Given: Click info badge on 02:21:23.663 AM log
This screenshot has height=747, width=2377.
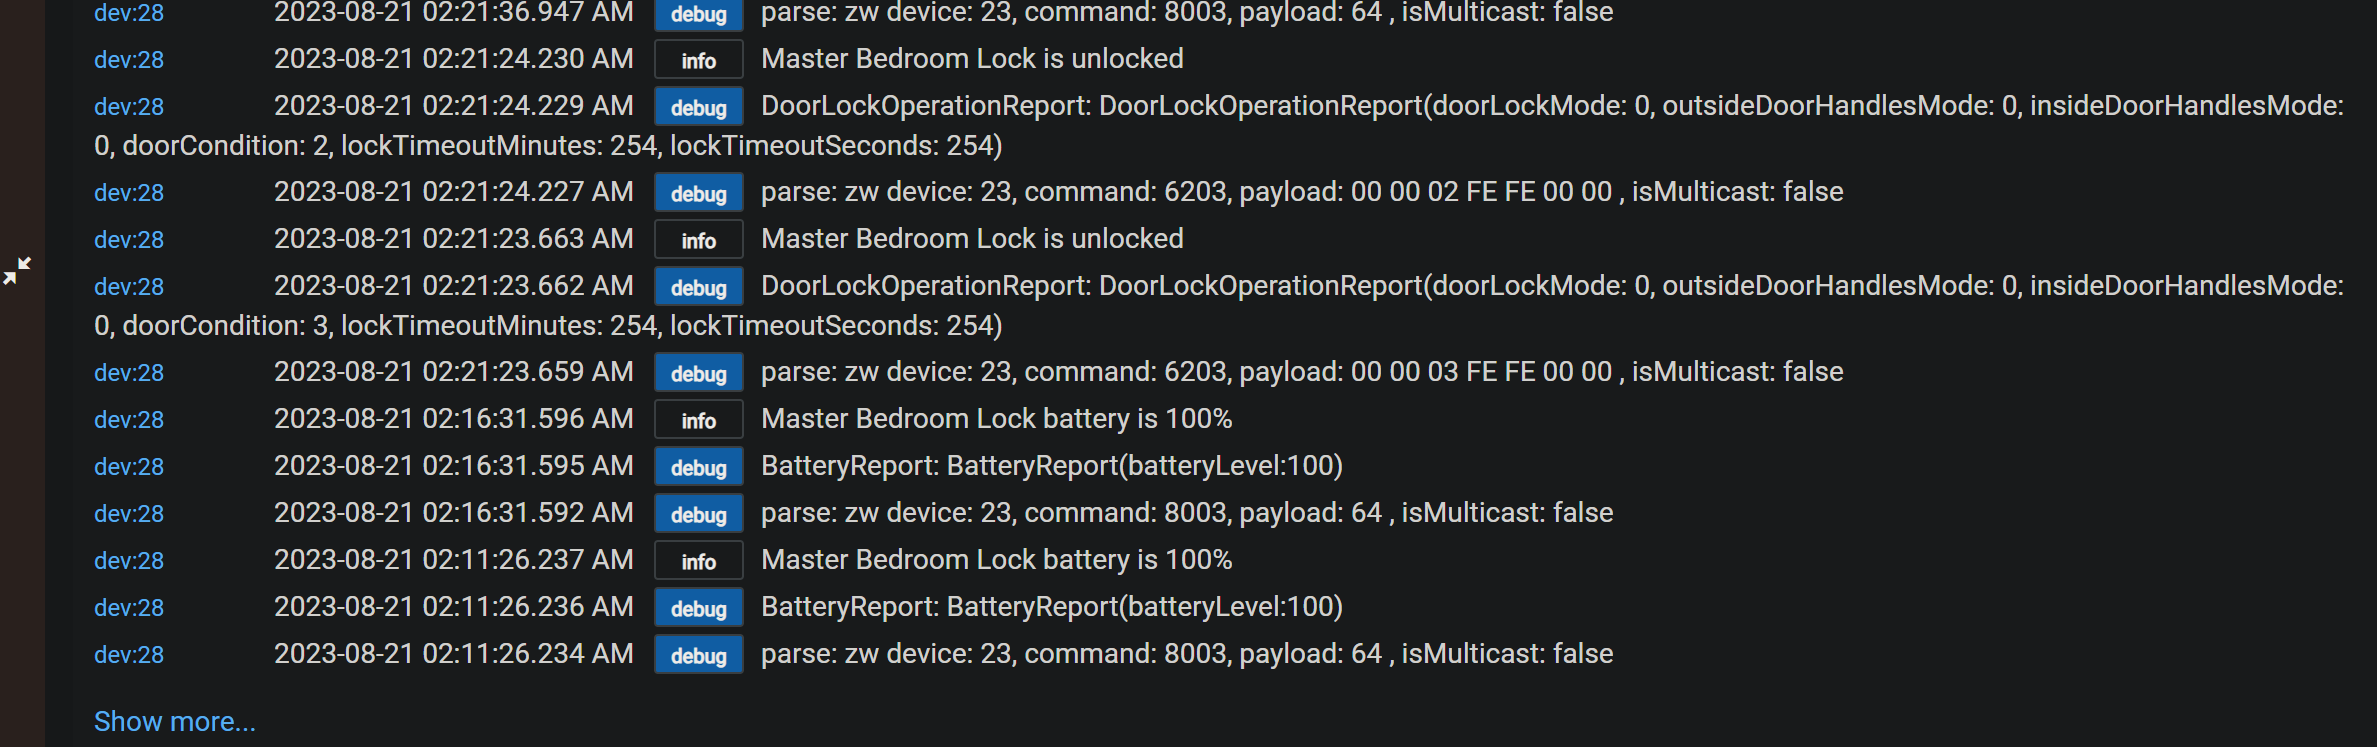Looking at the screenshot, I should 698,240.
